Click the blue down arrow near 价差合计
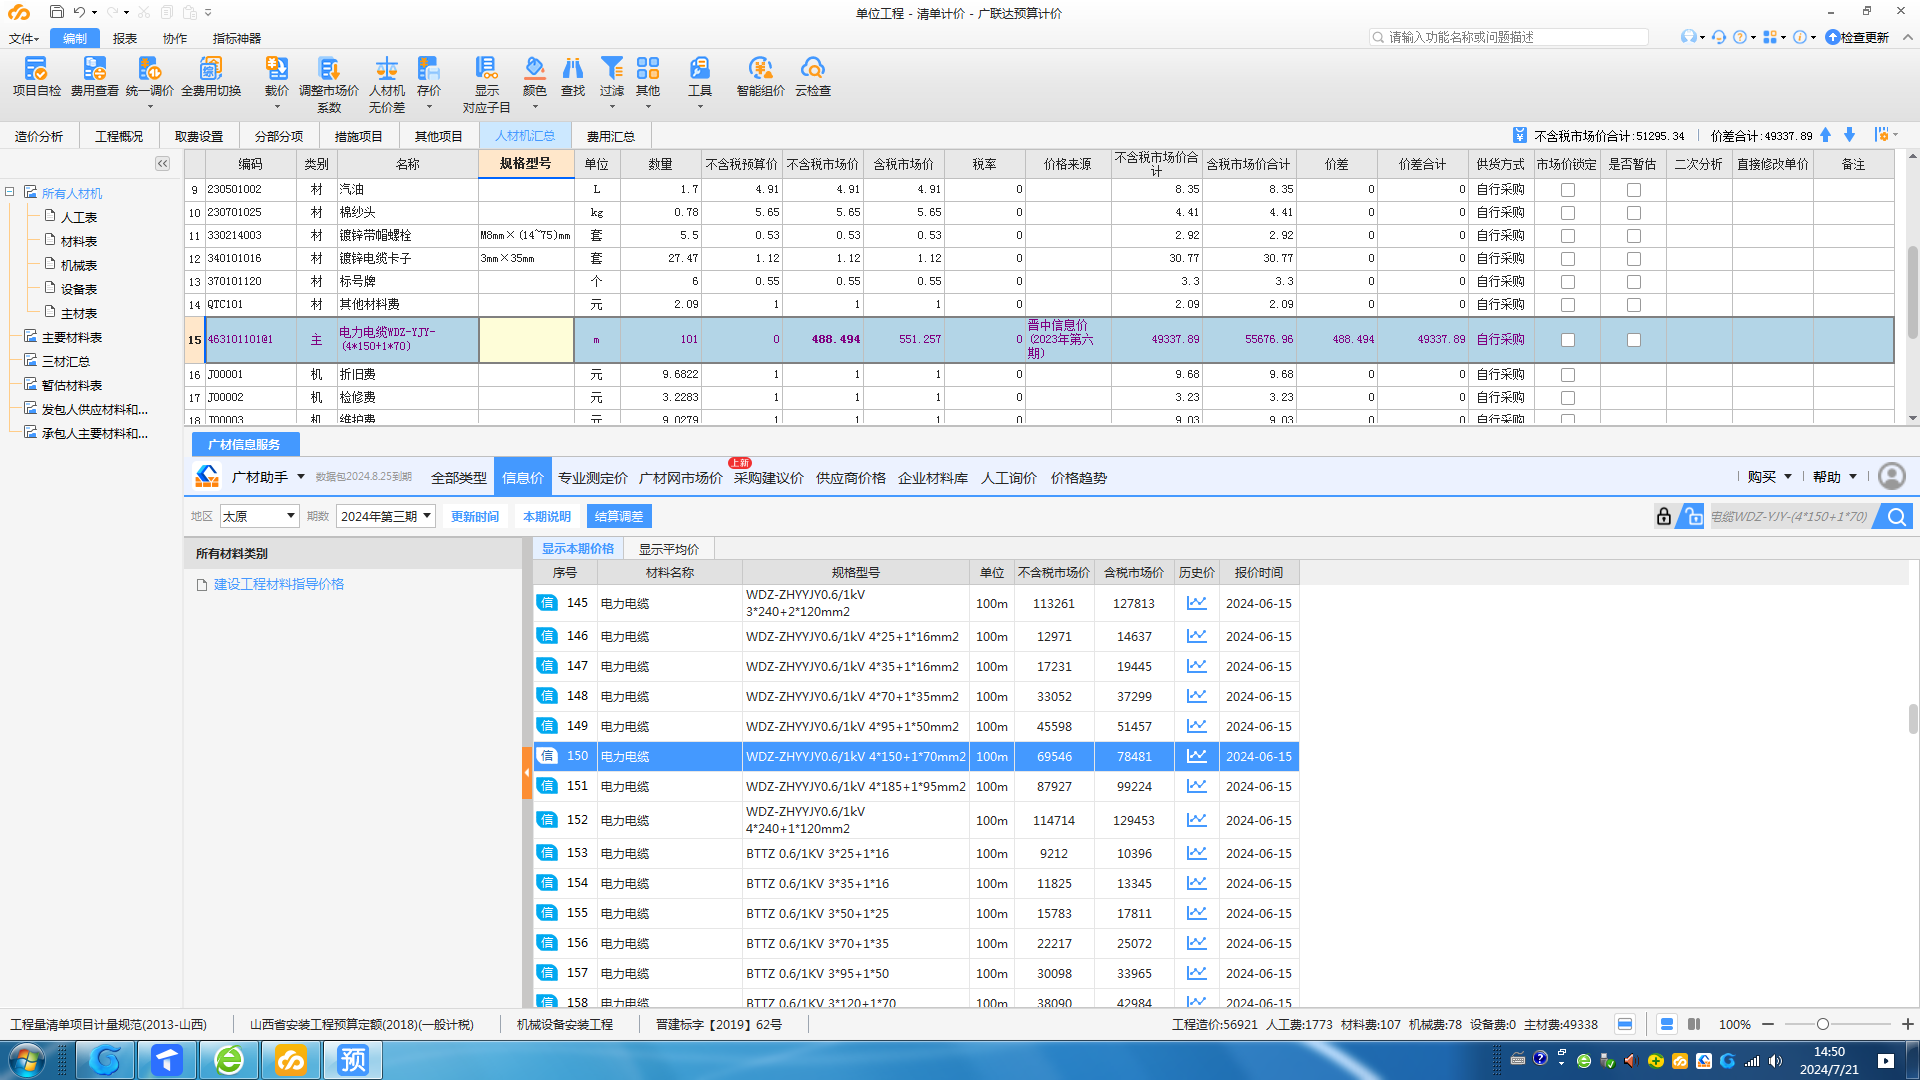Screen dimensions: 1920x1080 pyautogui.click(x=1849, y=135)
